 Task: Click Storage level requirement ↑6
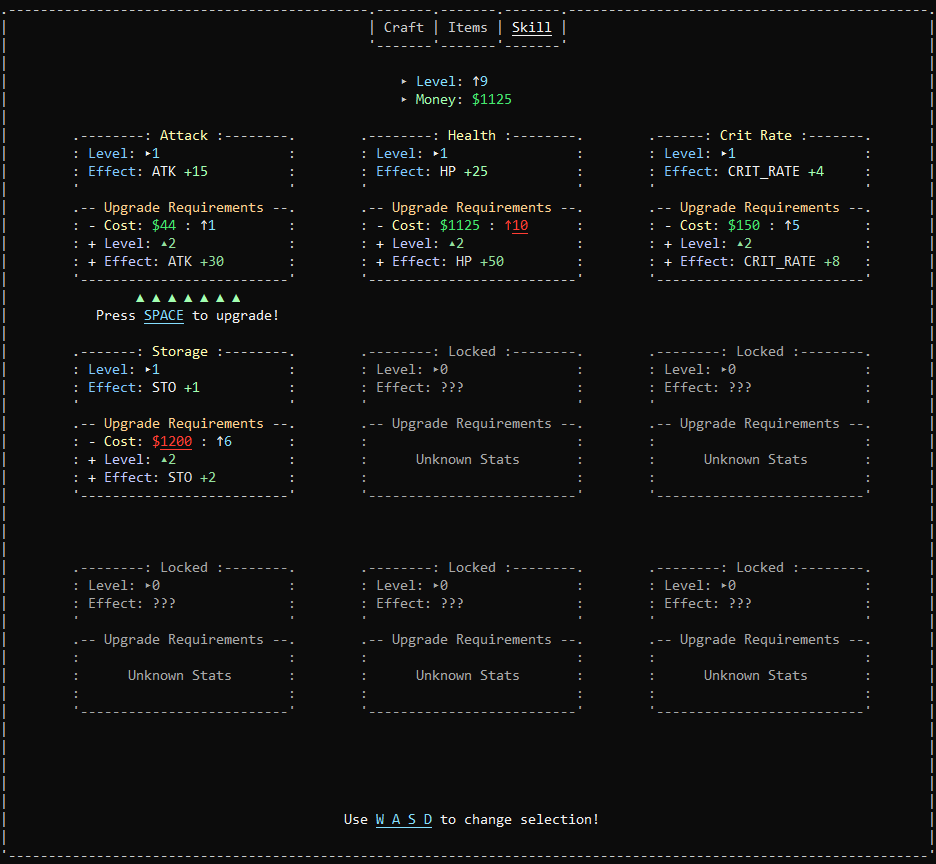point(224,442)
